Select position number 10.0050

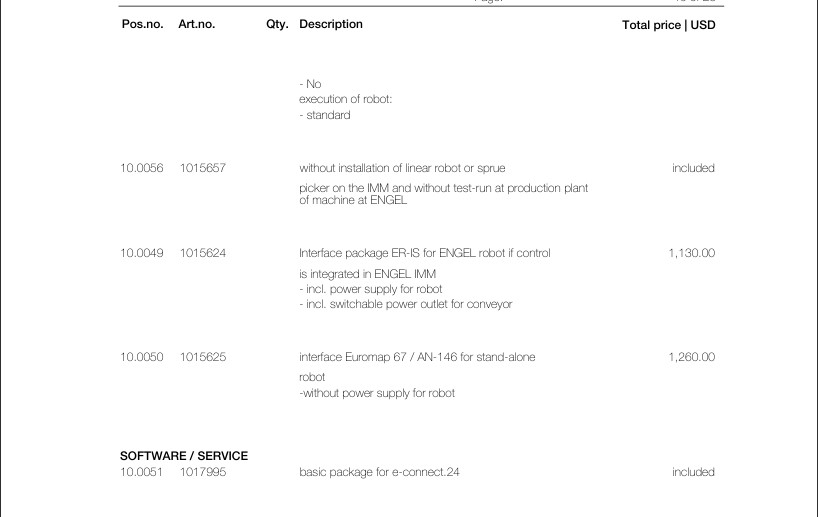tap(142, 357)
